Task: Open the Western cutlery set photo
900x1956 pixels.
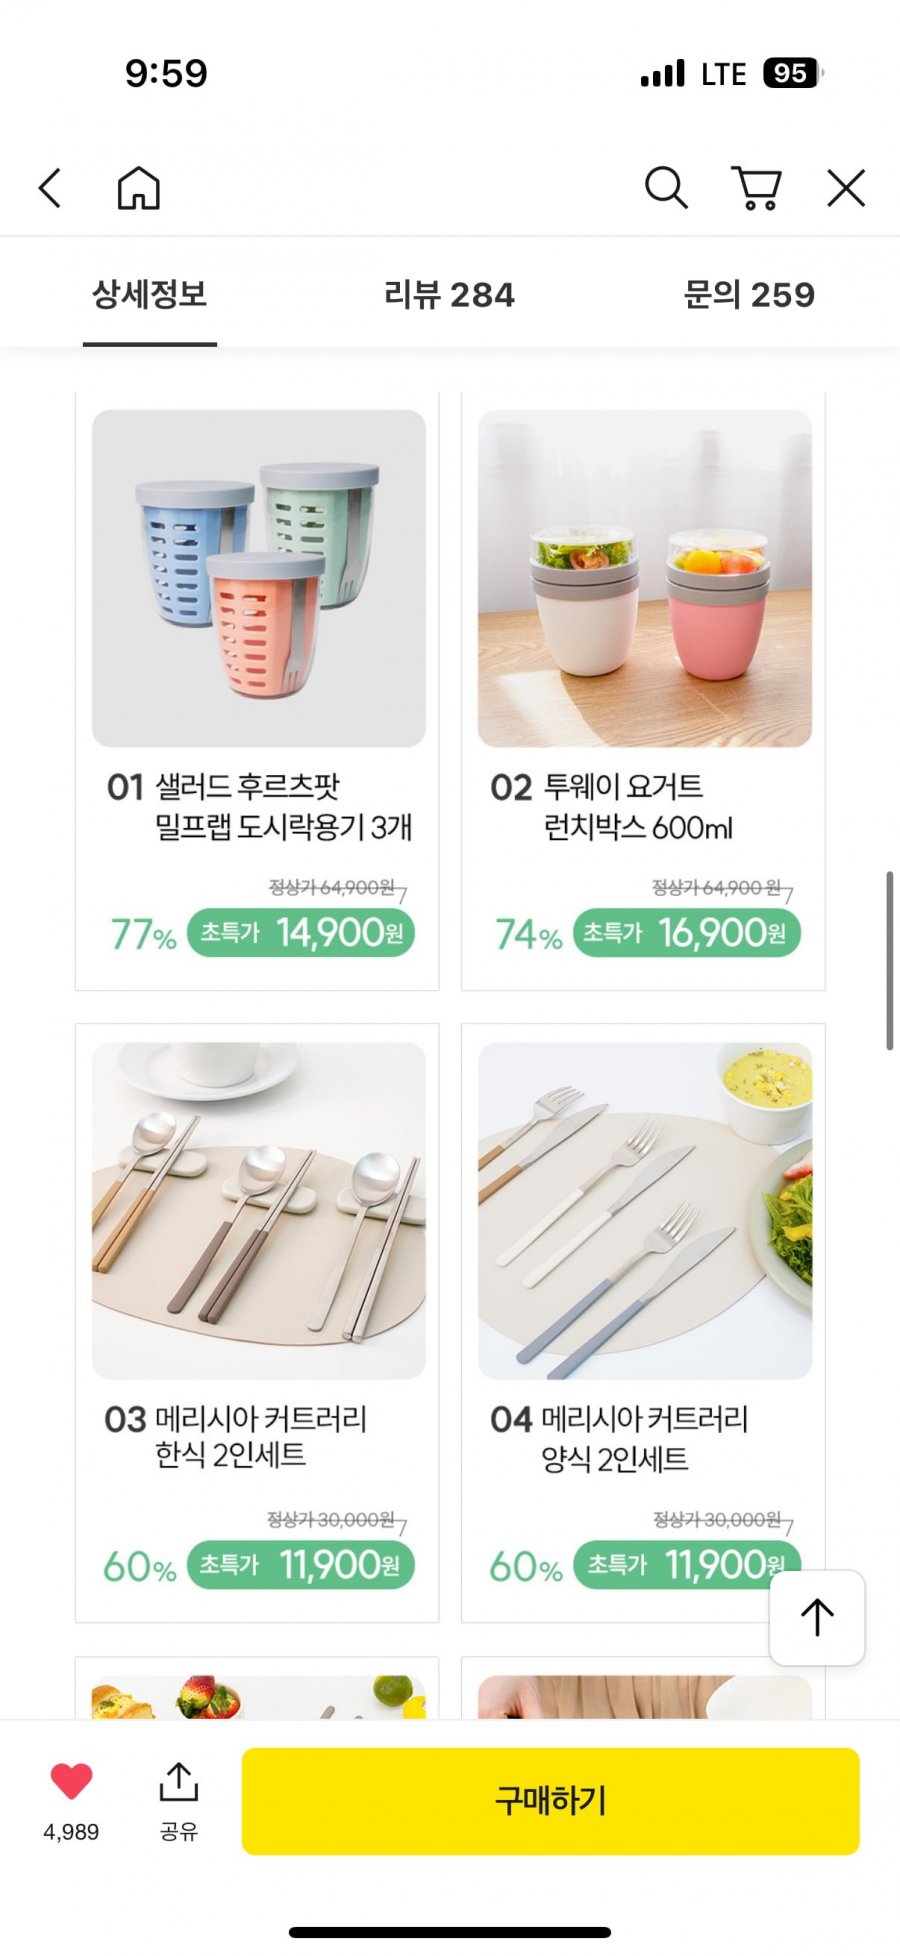Action: click(645, 1211)
